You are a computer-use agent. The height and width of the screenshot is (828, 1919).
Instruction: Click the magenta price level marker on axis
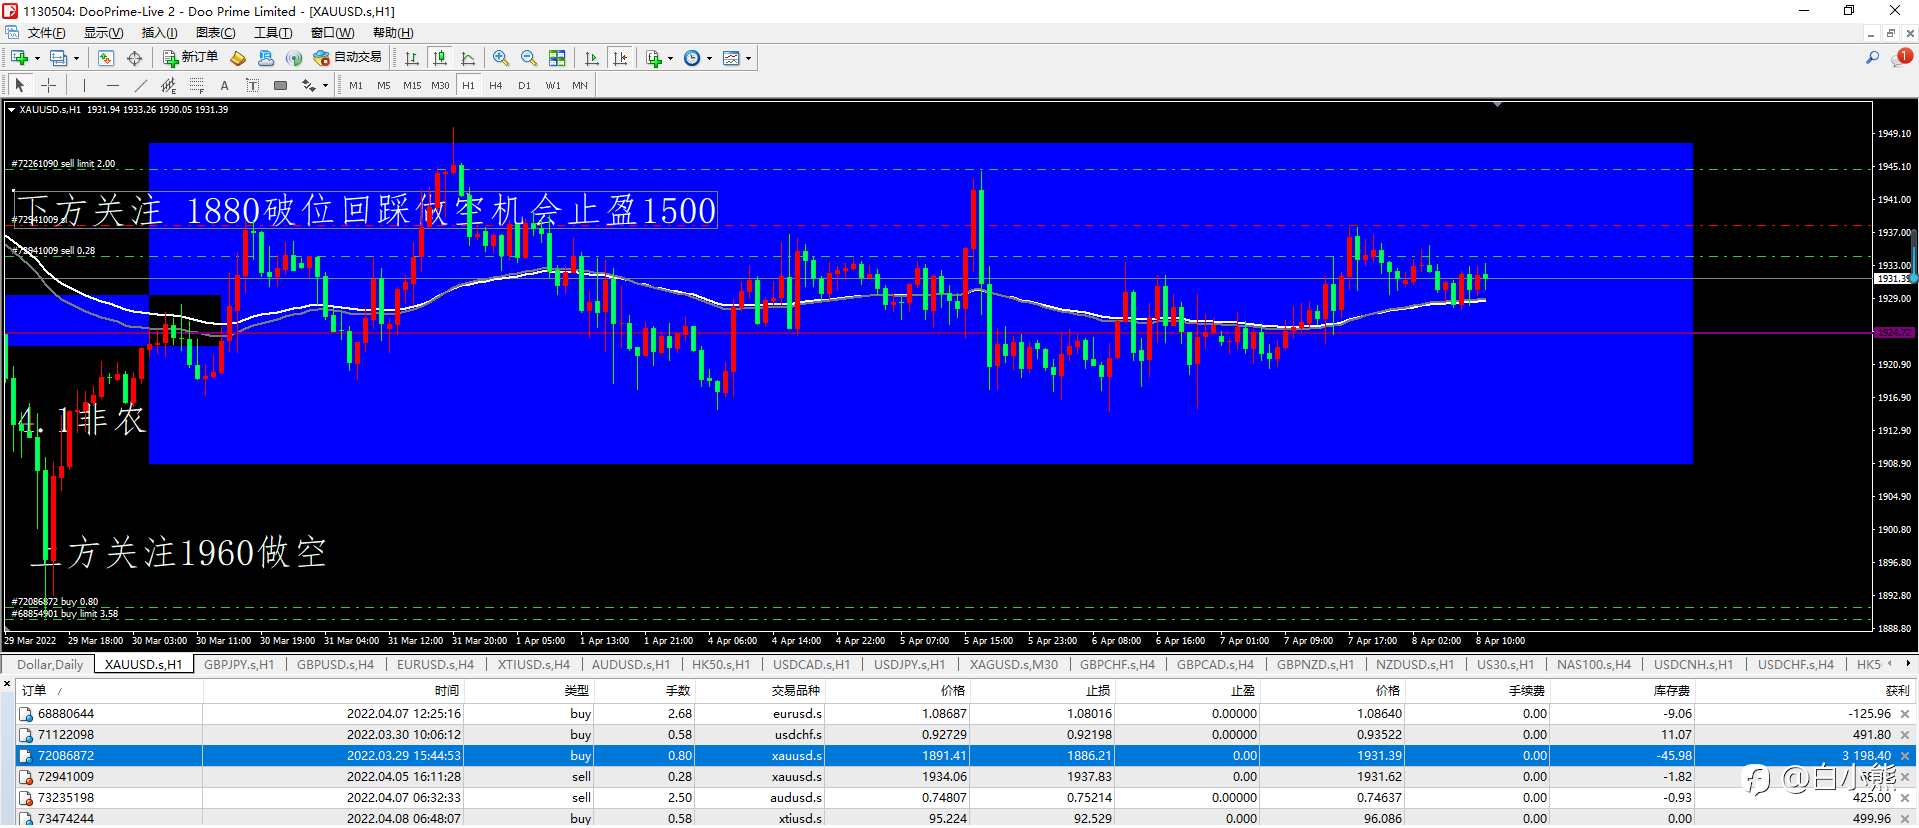(x=1893, y=332)
